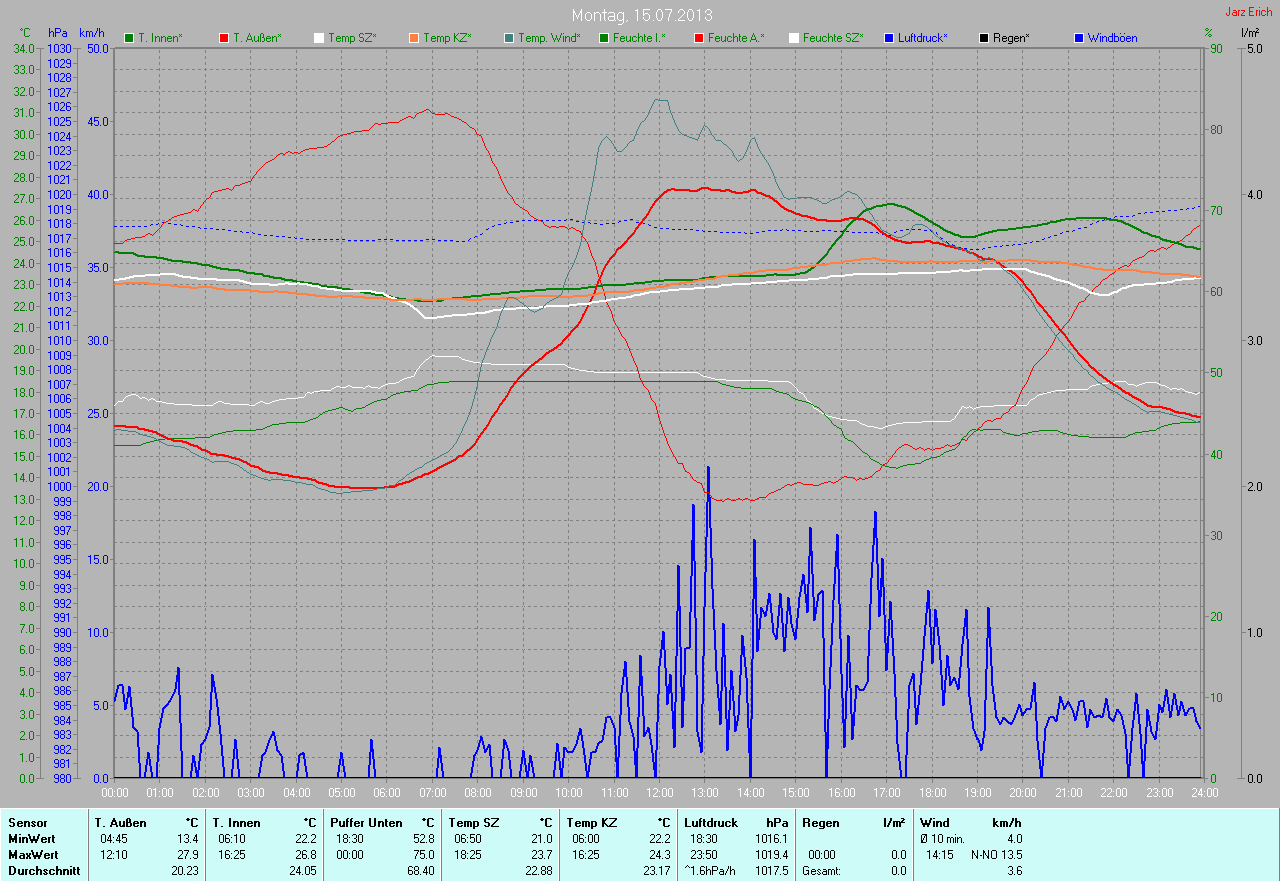Click the Puffer Unten column header
The height and width of the screenshot is (881, 1280).
(366, 822)
